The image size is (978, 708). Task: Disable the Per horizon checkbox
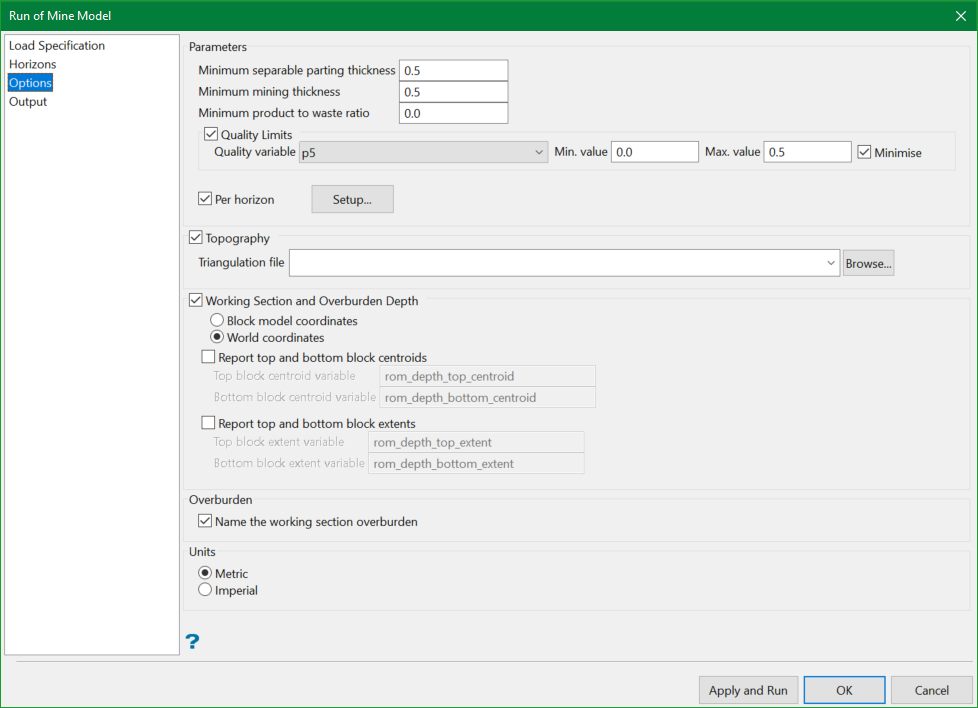206,199
